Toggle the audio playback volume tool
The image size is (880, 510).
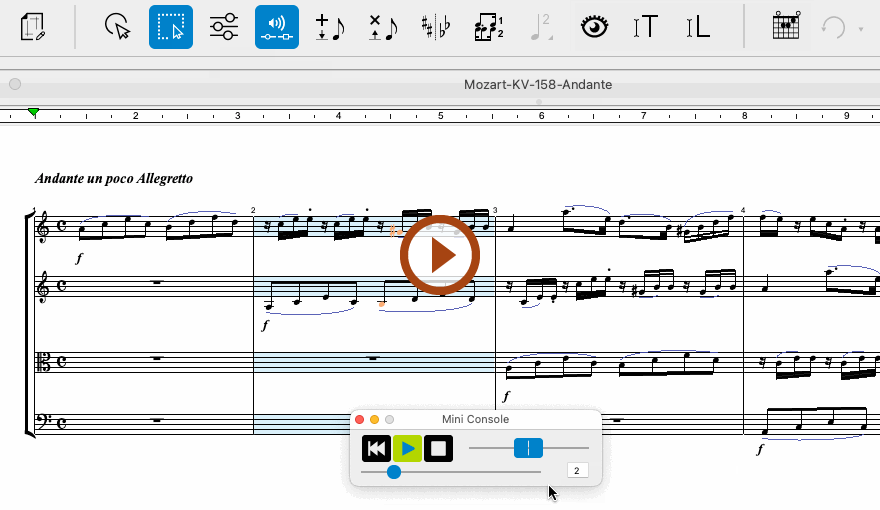(277, 27)
